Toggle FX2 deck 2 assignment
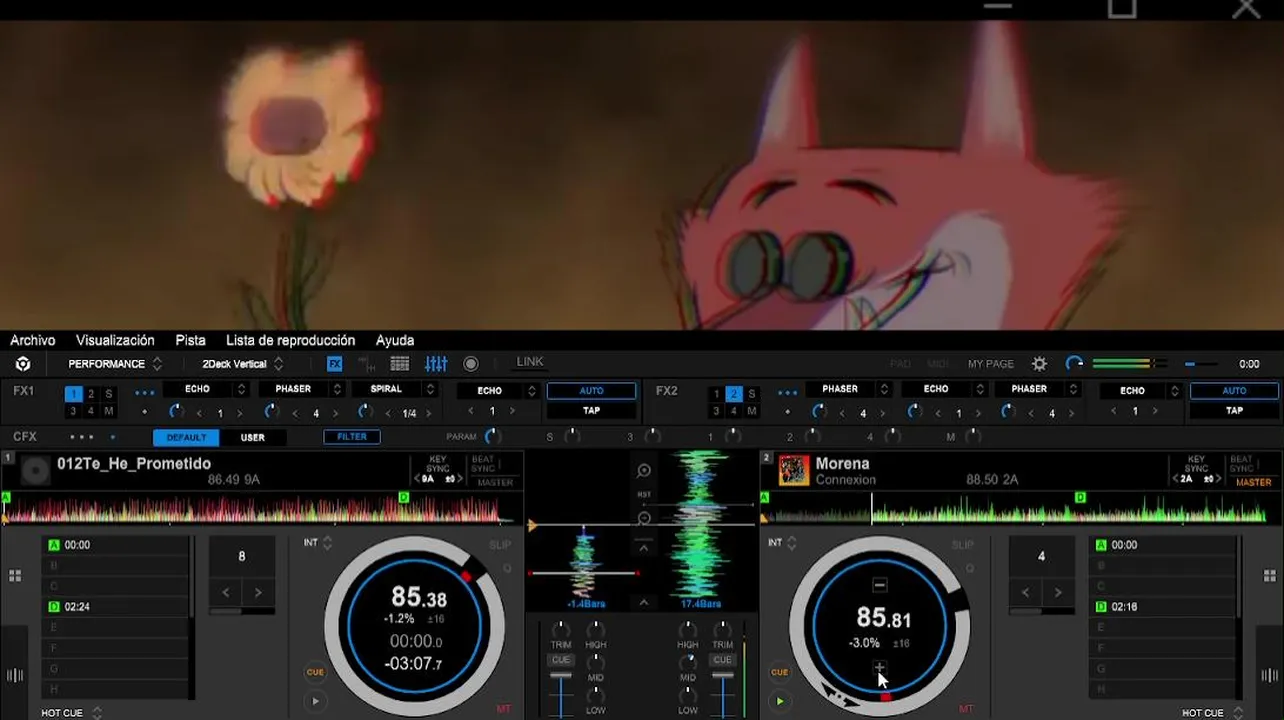The height and width of the screenshot is (720, 1284). pos(734,394)
